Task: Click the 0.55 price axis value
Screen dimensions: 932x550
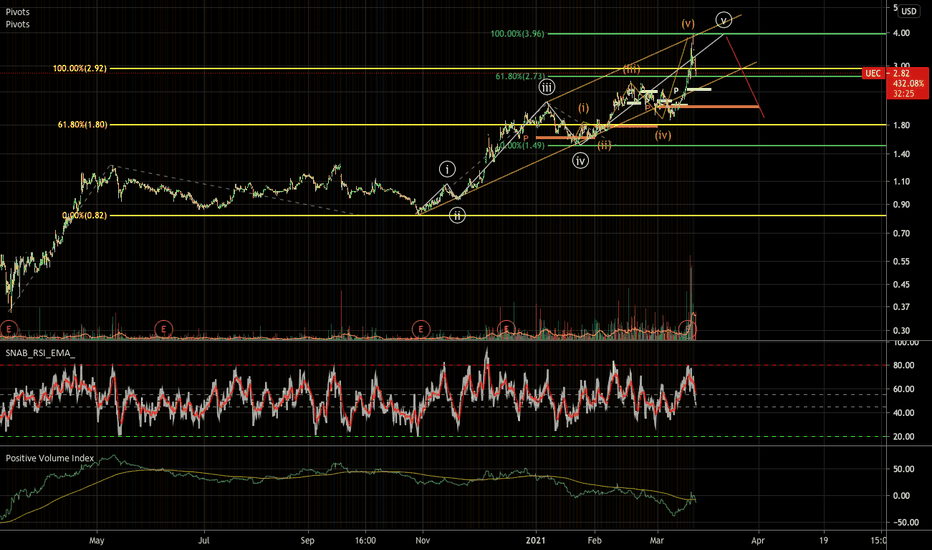Action: [x=901, y=261]
